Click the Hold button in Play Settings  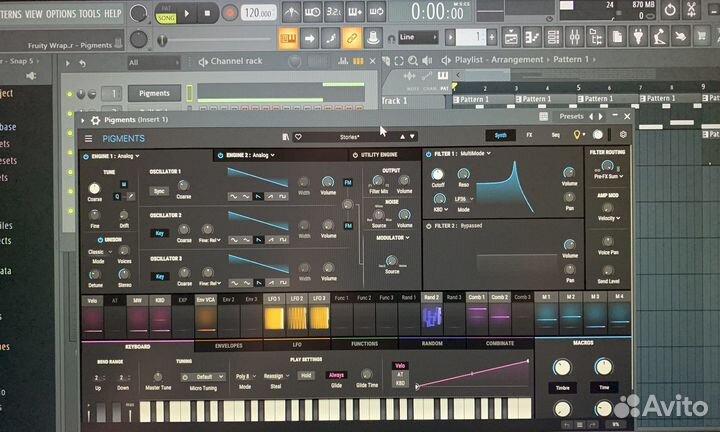306,376
